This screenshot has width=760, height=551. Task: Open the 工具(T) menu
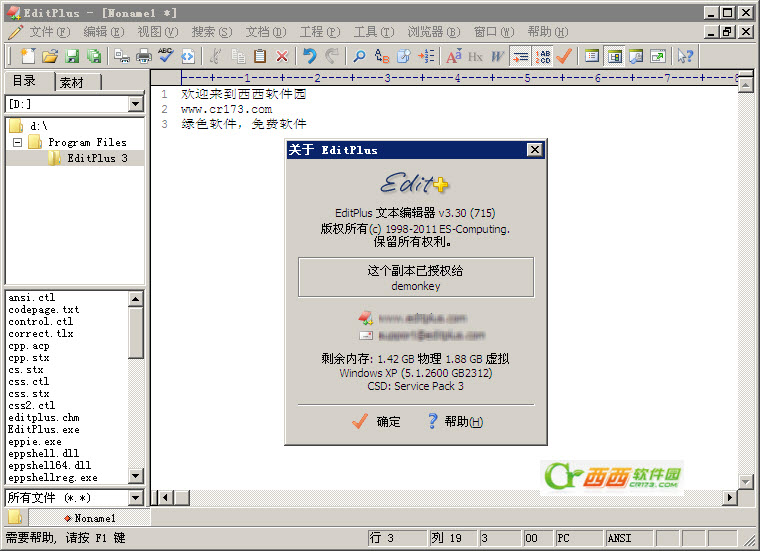tap(374, 32)
